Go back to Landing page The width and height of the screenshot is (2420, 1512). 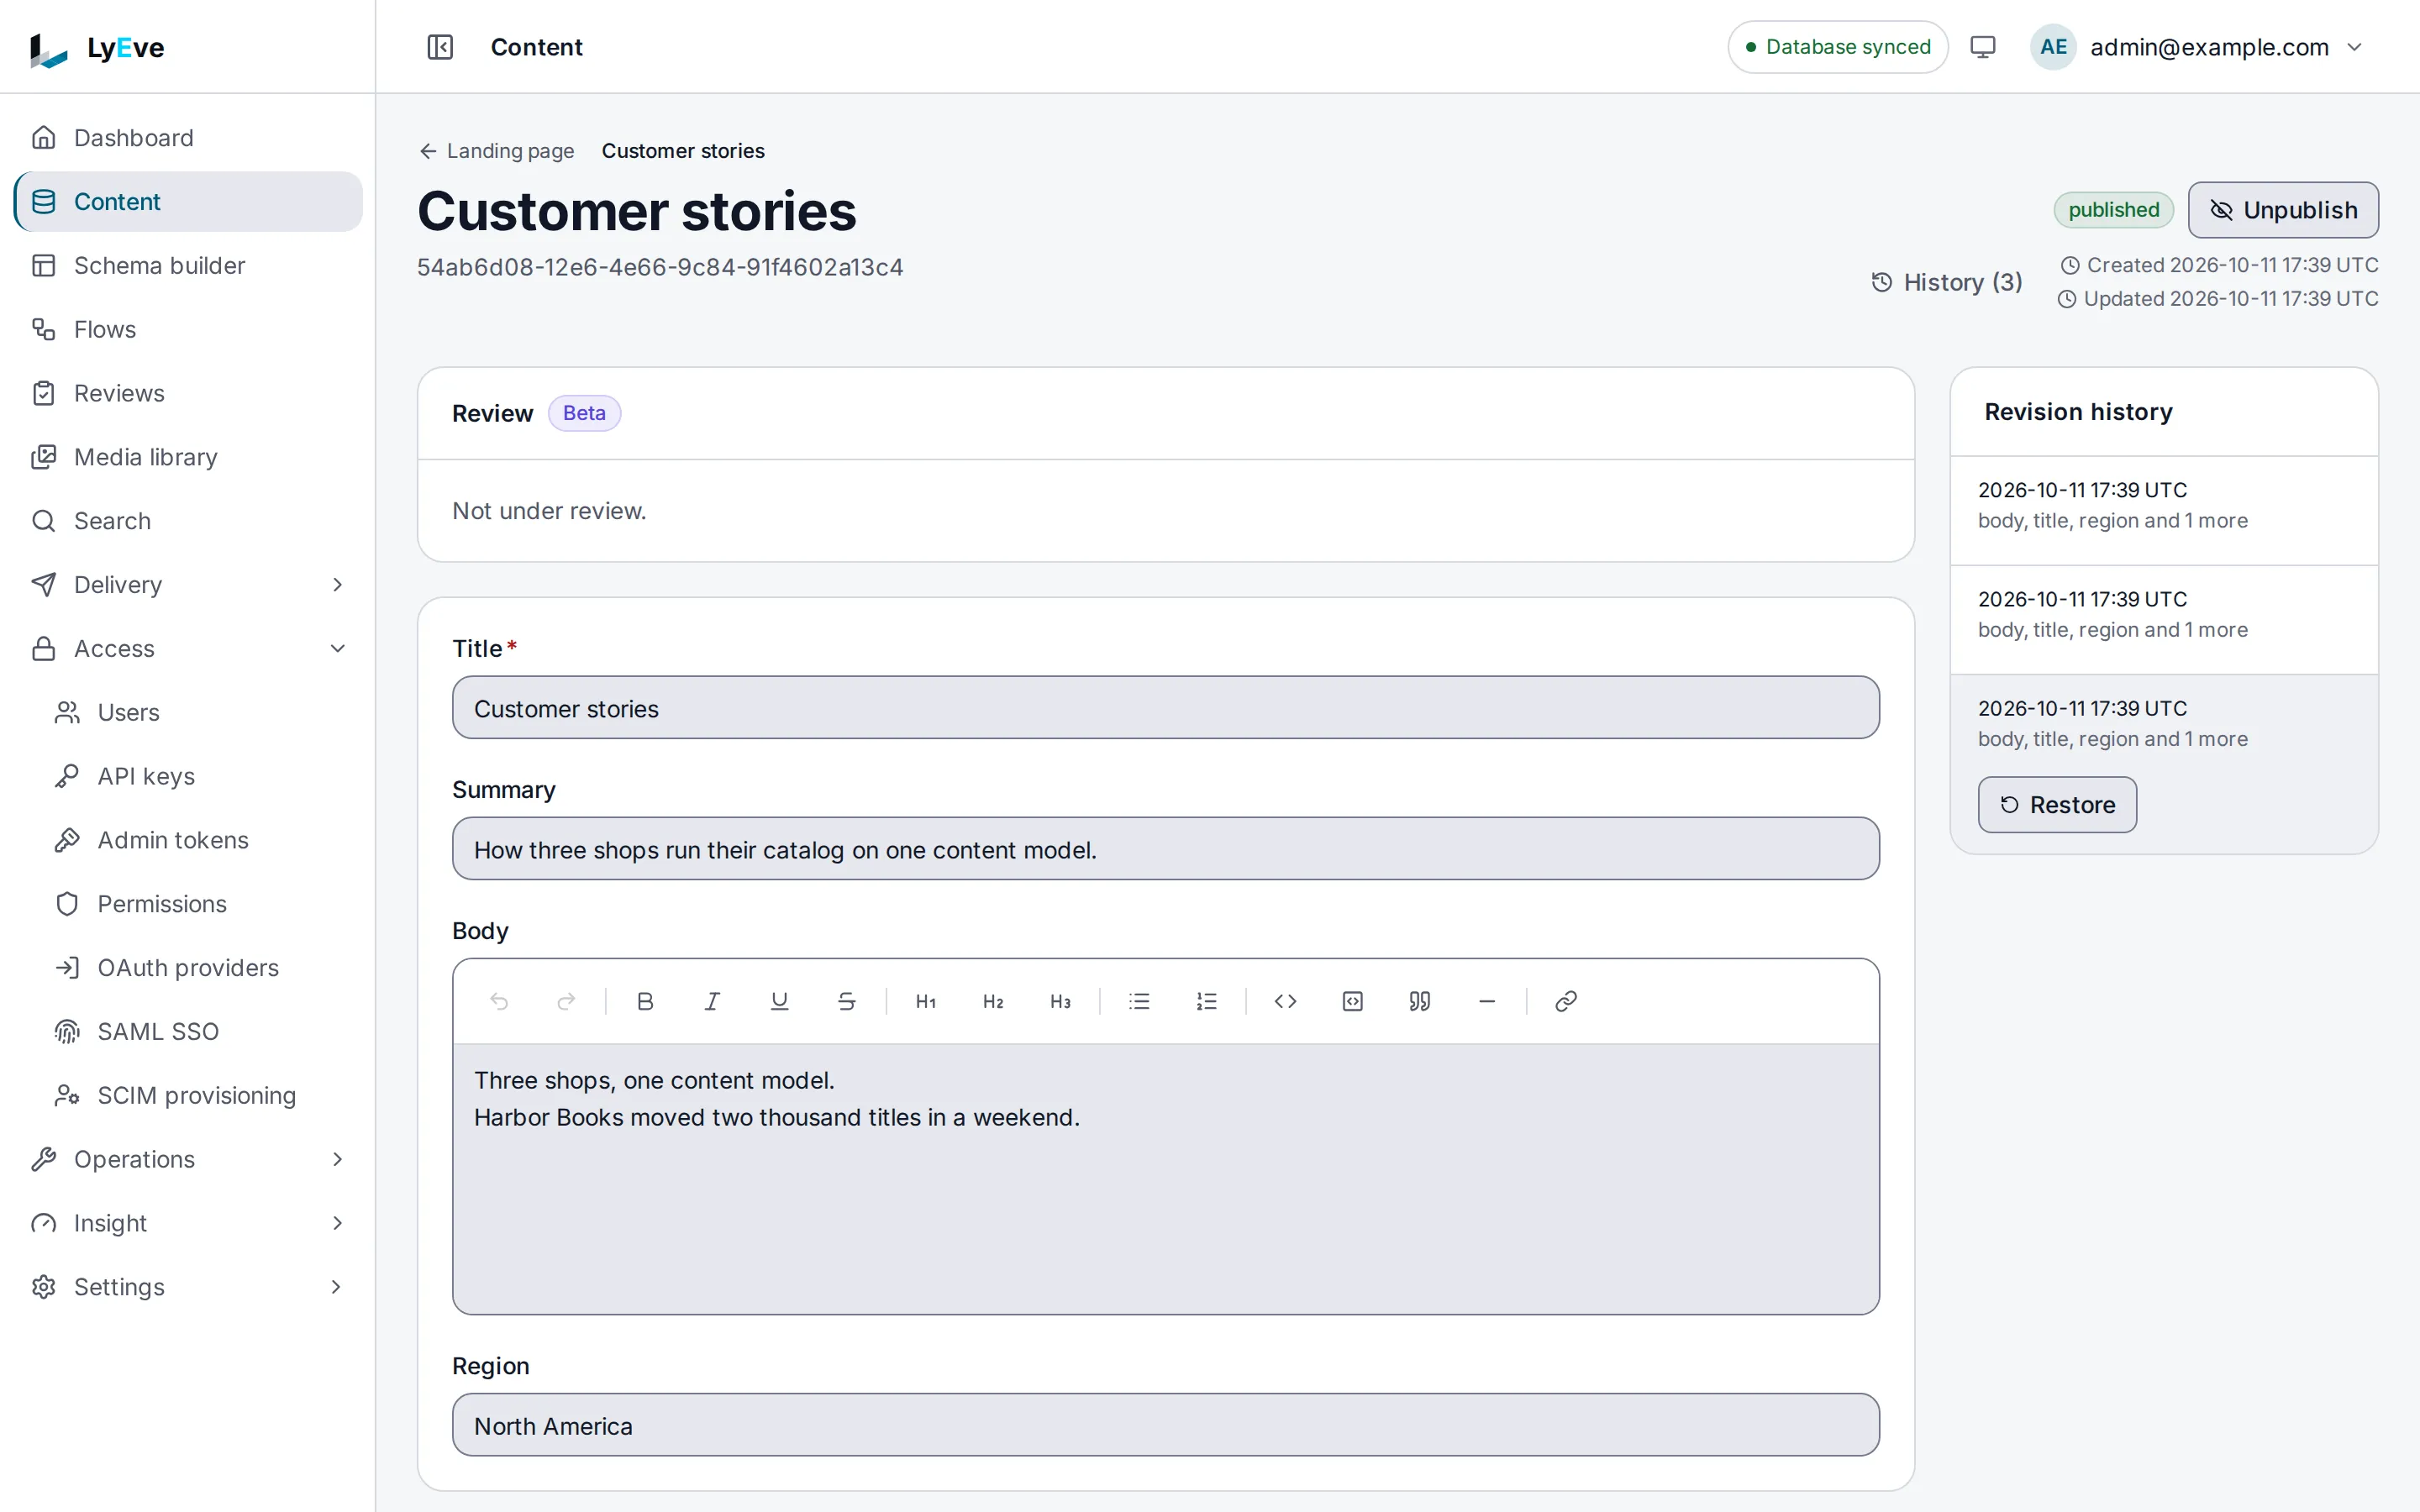point(497,151)
